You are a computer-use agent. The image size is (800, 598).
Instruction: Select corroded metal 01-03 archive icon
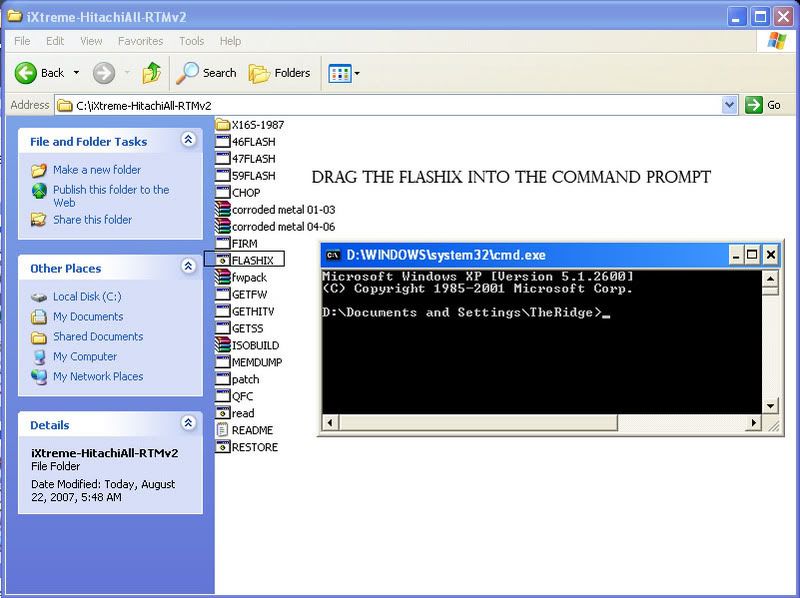(x=222, y=209)
